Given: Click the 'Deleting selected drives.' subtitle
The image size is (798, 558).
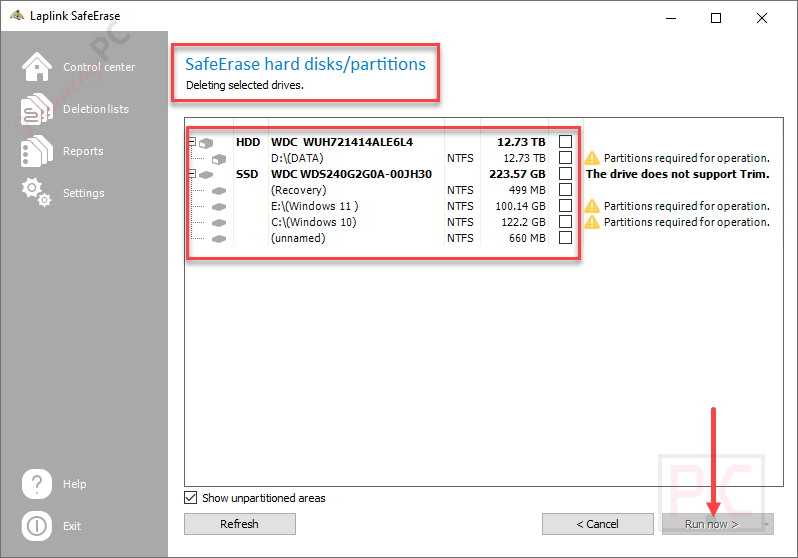Looking at the screenshot, I should (x=245, y=85).
